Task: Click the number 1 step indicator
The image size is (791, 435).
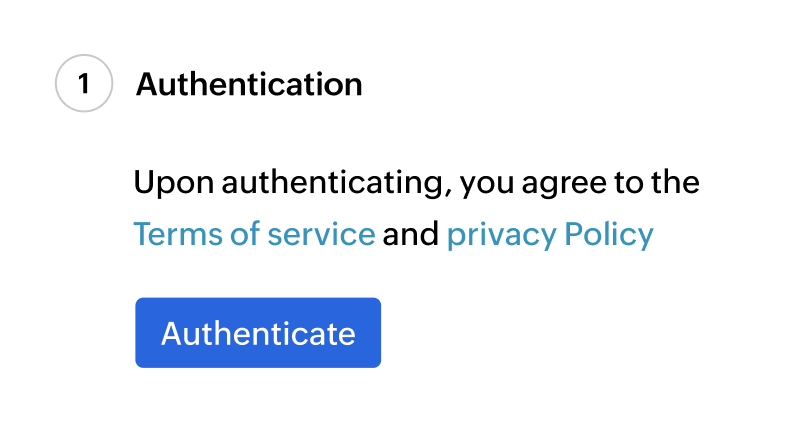Action: click(83, 85)
